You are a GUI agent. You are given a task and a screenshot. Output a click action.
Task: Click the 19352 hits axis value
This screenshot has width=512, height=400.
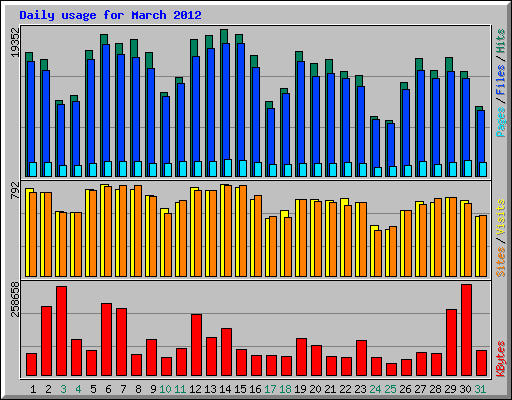(x=15, y=42)
